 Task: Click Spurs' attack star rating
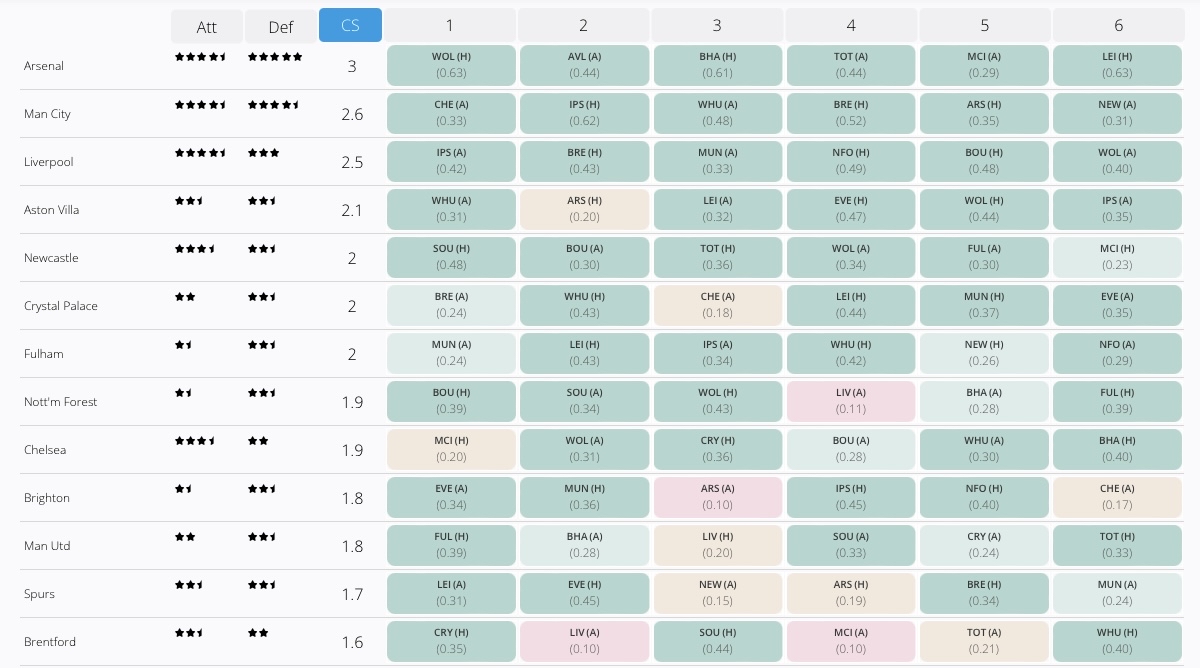[190, 585]
